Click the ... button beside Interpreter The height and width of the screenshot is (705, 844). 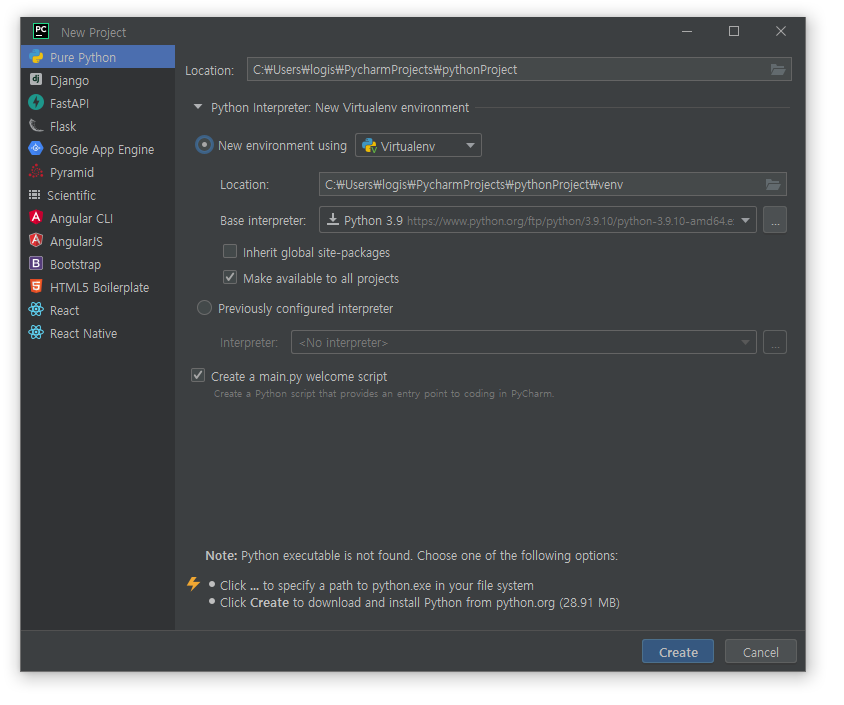click(x=775, y=342)
